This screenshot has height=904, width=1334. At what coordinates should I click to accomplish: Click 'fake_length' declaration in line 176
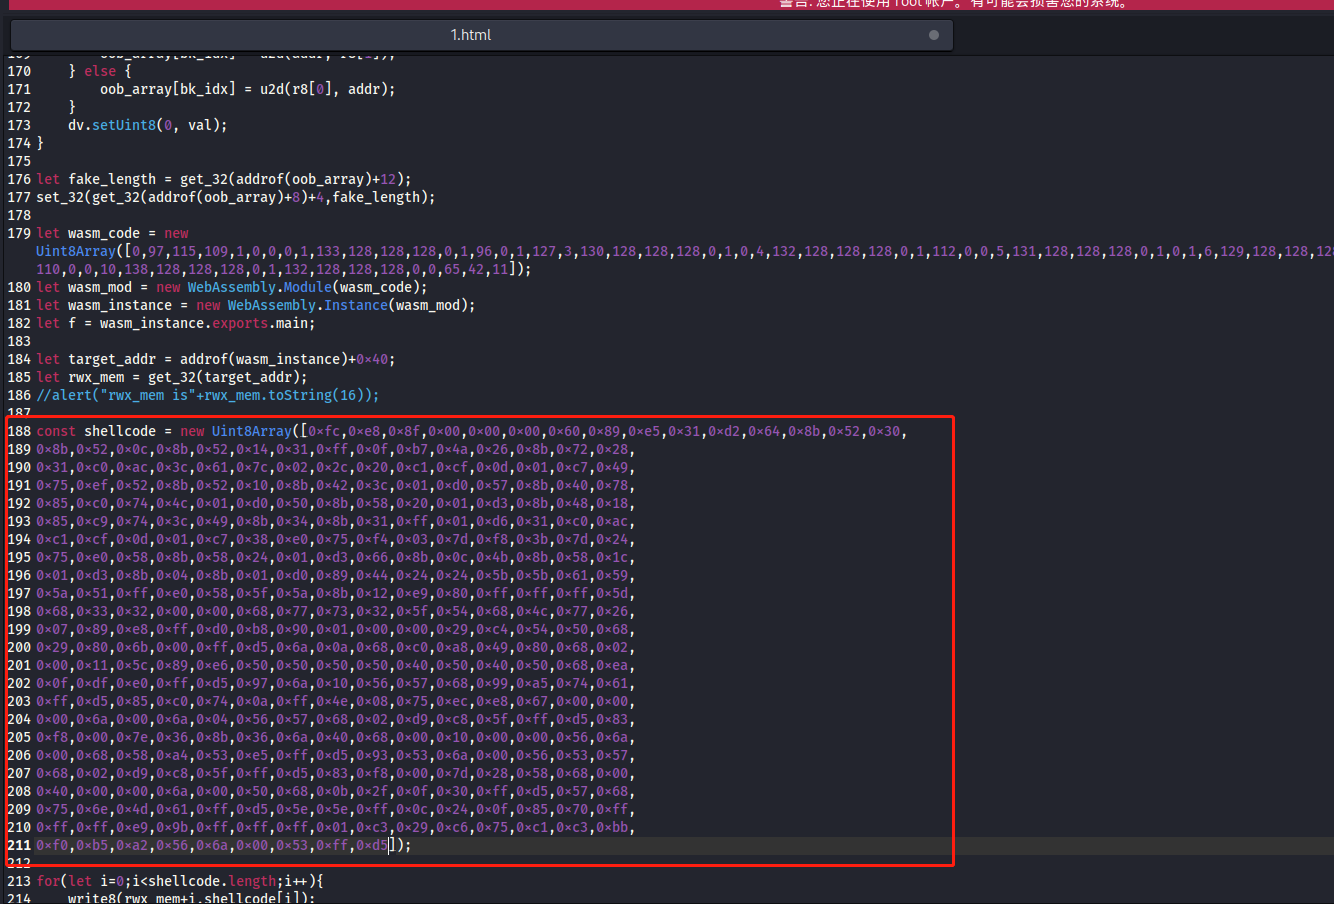[x=112, y=179]
